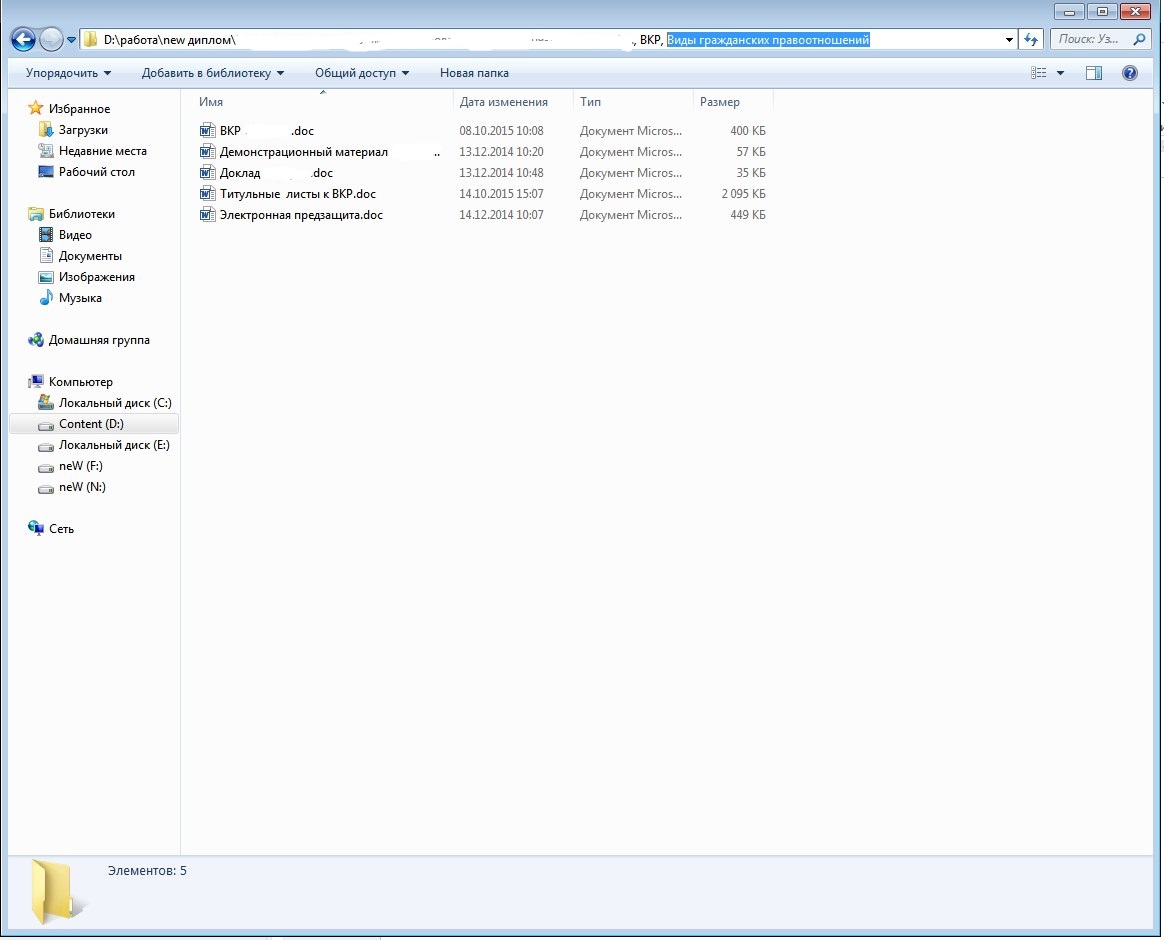Viewport: 1164px width, 940px height.
Task: Open Help with the question mark icon
Action: click(x=1130, y=73)
